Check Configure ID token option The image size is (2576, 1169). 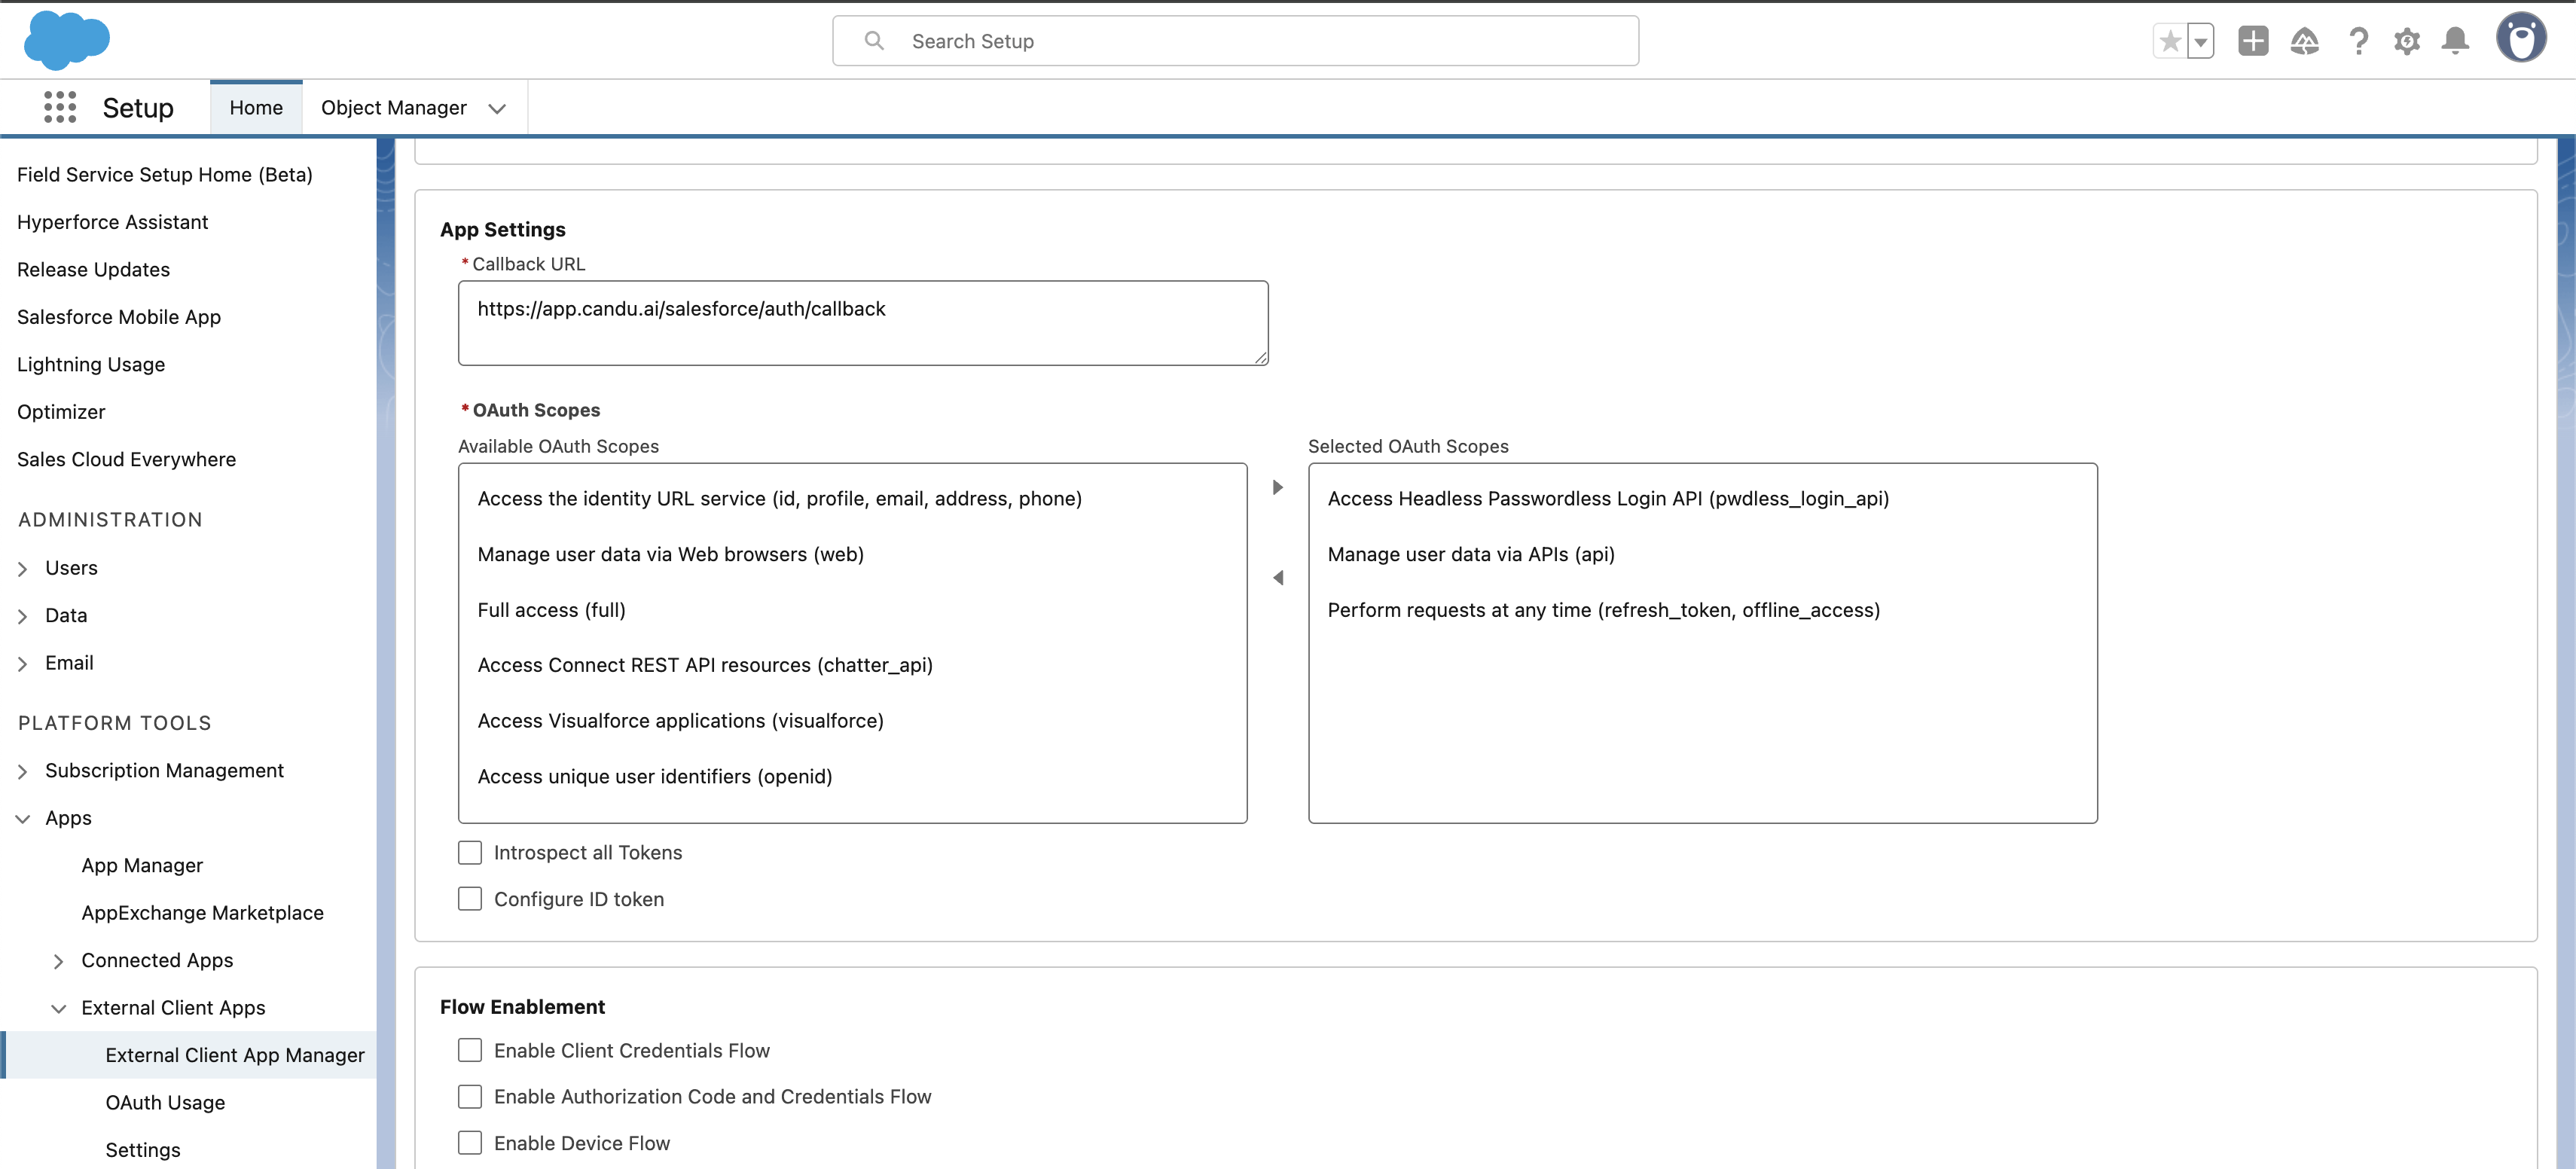[x=470, y=899]
